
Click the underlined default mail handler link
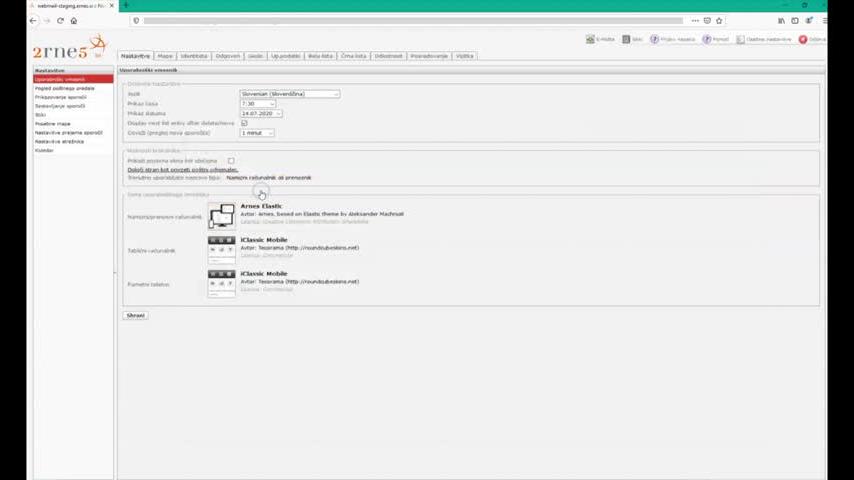182,169
